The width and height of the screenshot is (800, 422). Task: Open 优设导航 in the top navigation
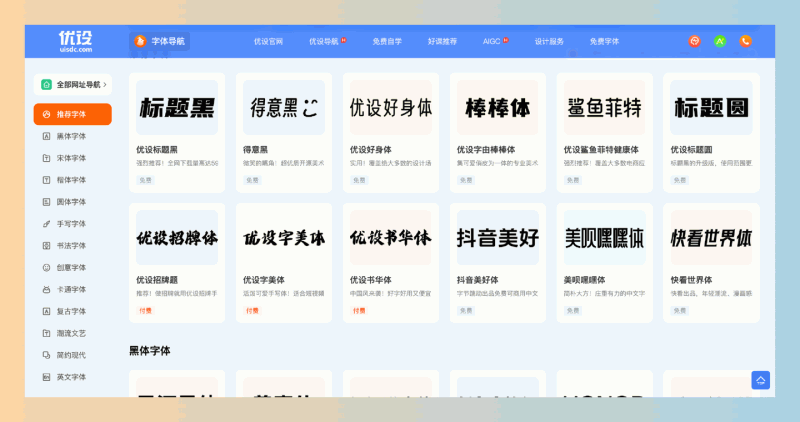tap(324, 41)
